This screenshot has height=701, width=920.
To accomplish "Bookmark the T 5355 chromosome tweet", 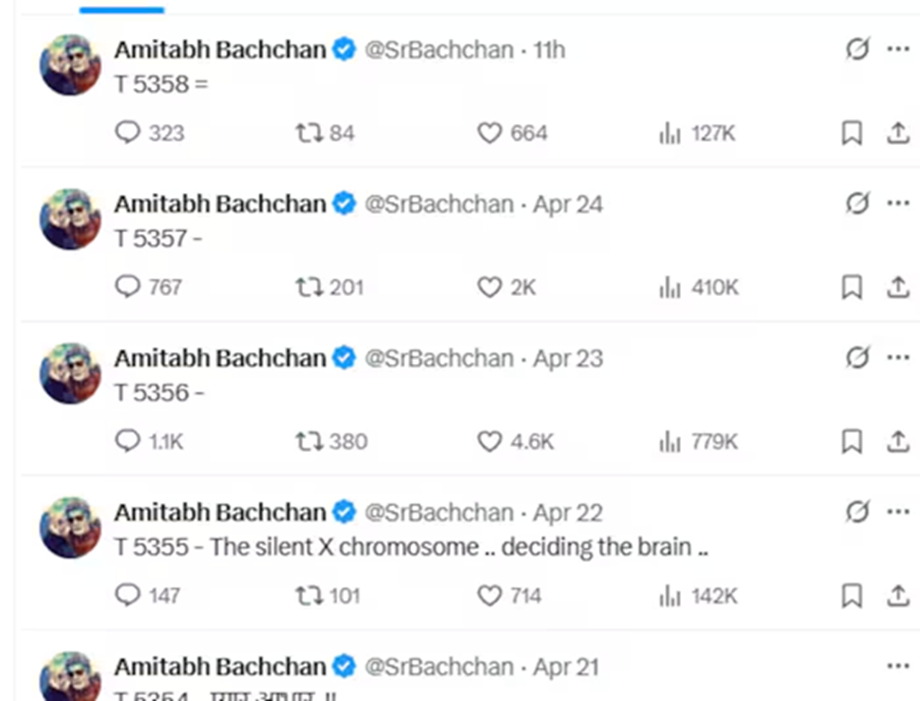I will click(x=851, y=596).
